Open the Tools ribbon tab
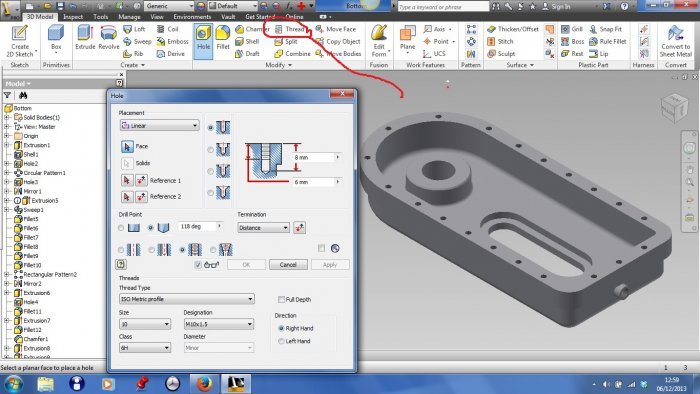700x394 pixels. point(100,17)
